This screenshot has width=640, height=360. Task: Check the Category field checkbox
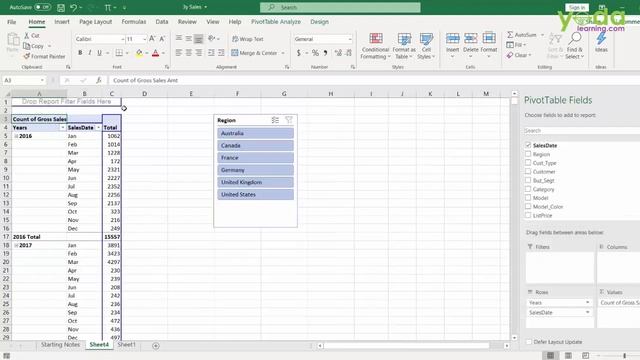pos(528,189)
